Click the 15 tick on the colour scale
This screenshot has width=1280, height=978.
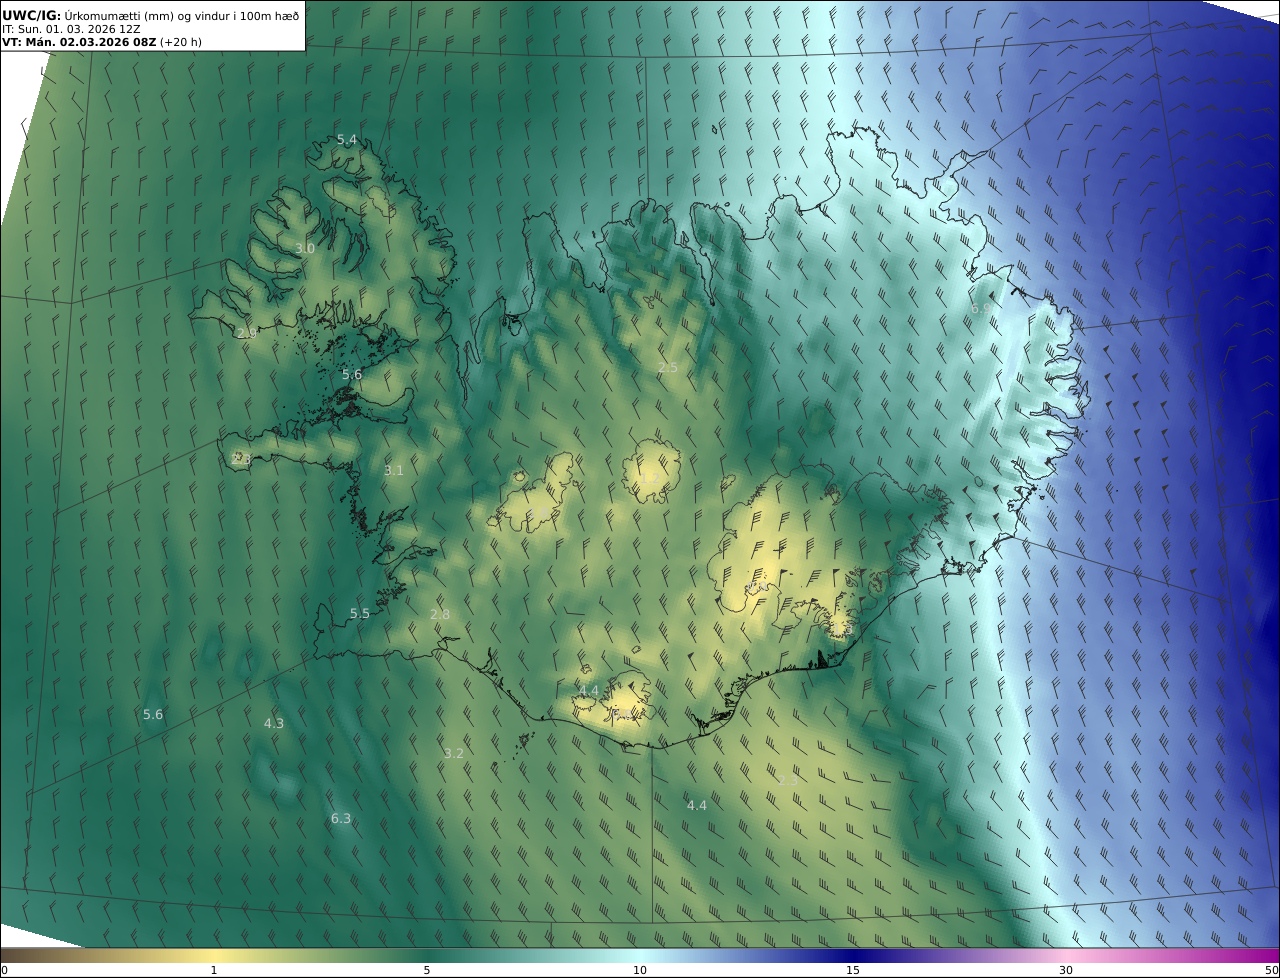[x=853, y=970]
